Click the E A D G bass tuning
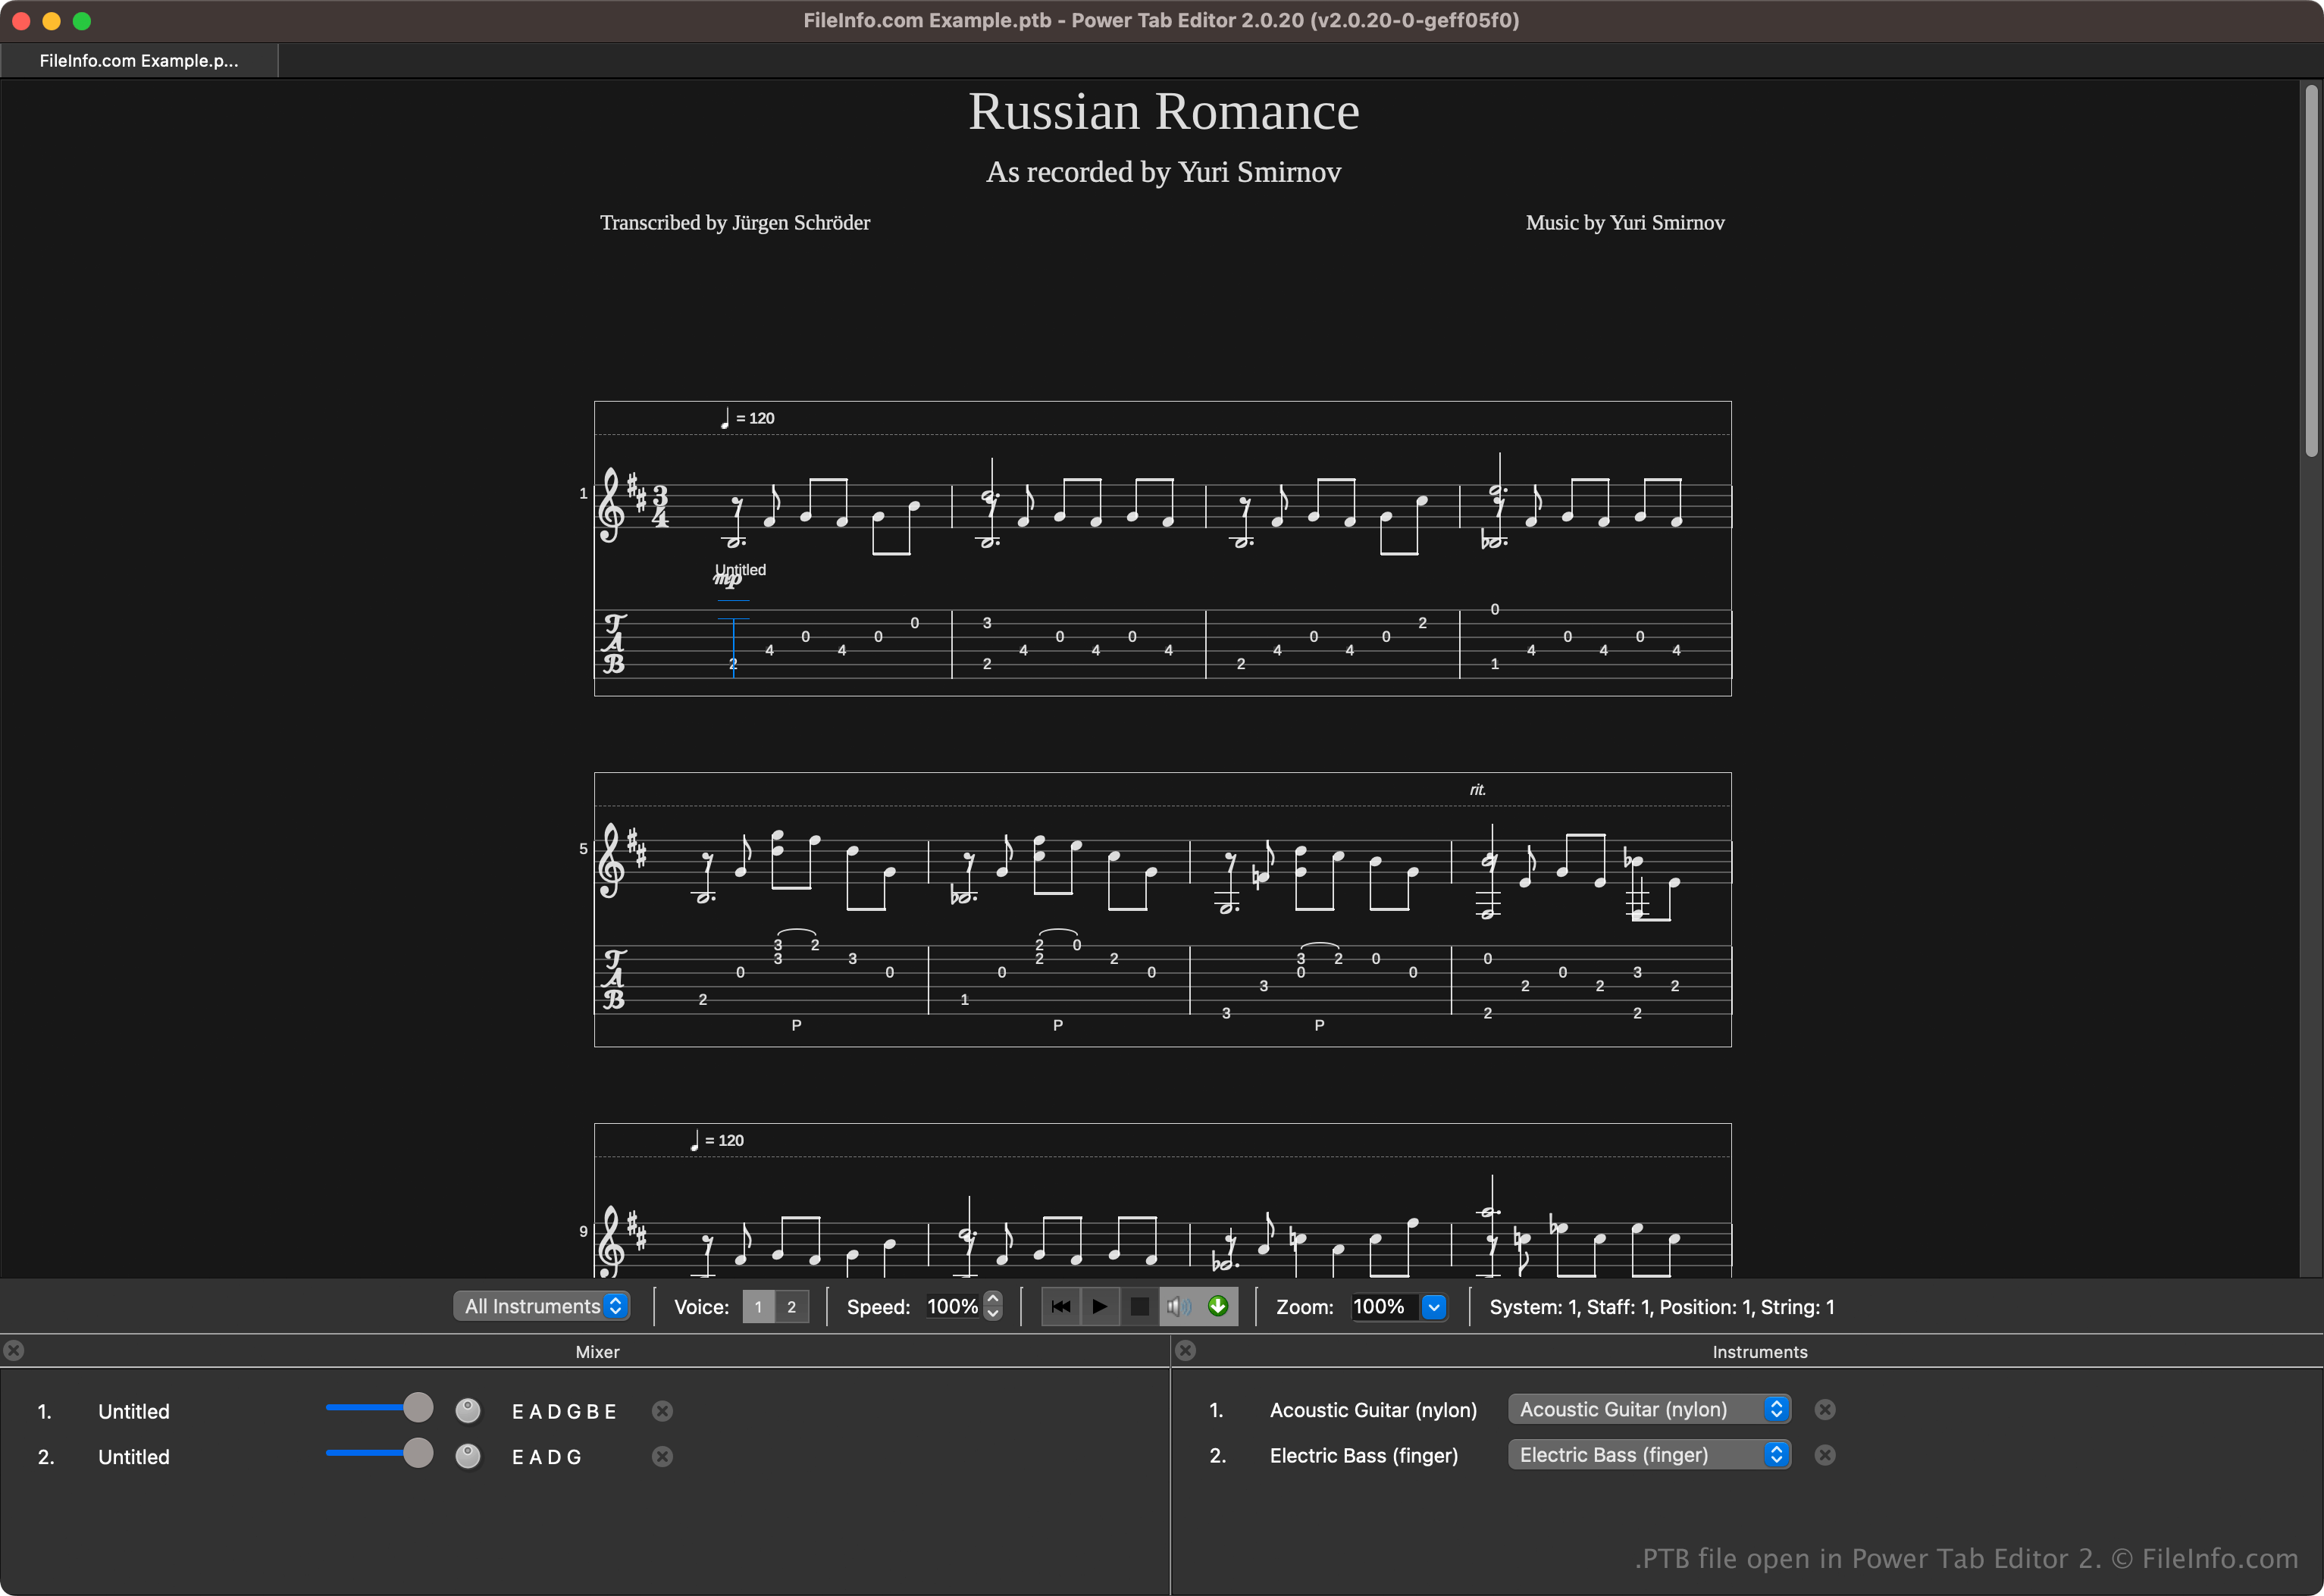This screenshot has height=1596, width=2324. (x=546, y=1457)
